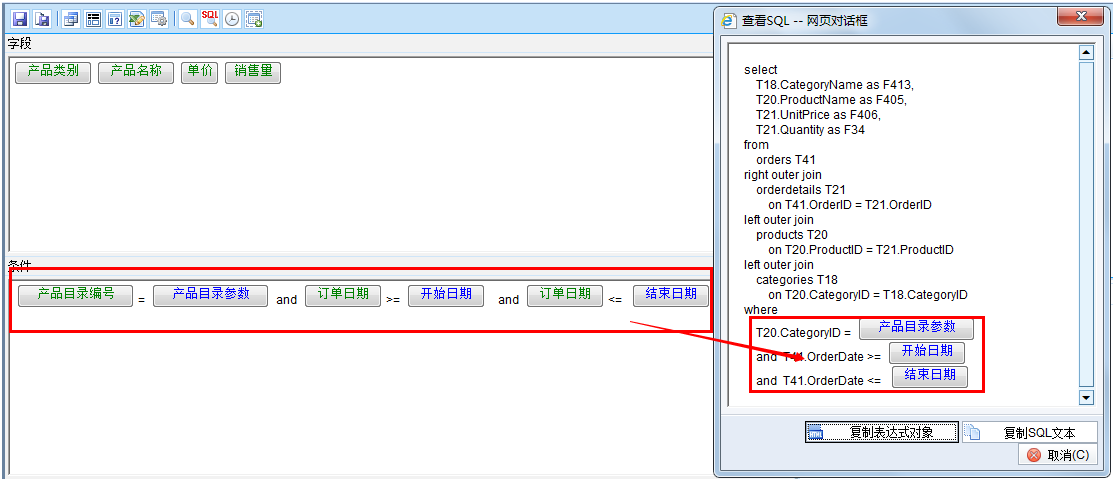The width and height of the screenshot is (1115, 481).
Task: Click 产品目录参数 in the condition panel
Action: point(210,295)
